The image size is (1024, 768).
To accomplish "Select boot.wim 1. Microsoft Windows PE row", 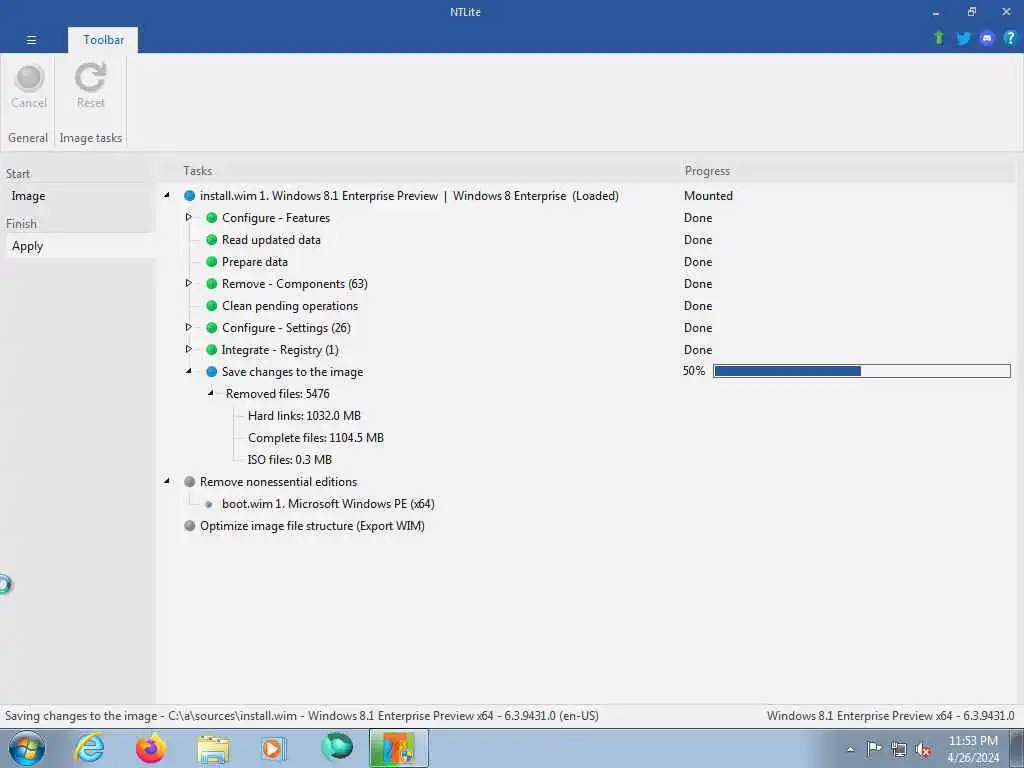I will (328, 504).
